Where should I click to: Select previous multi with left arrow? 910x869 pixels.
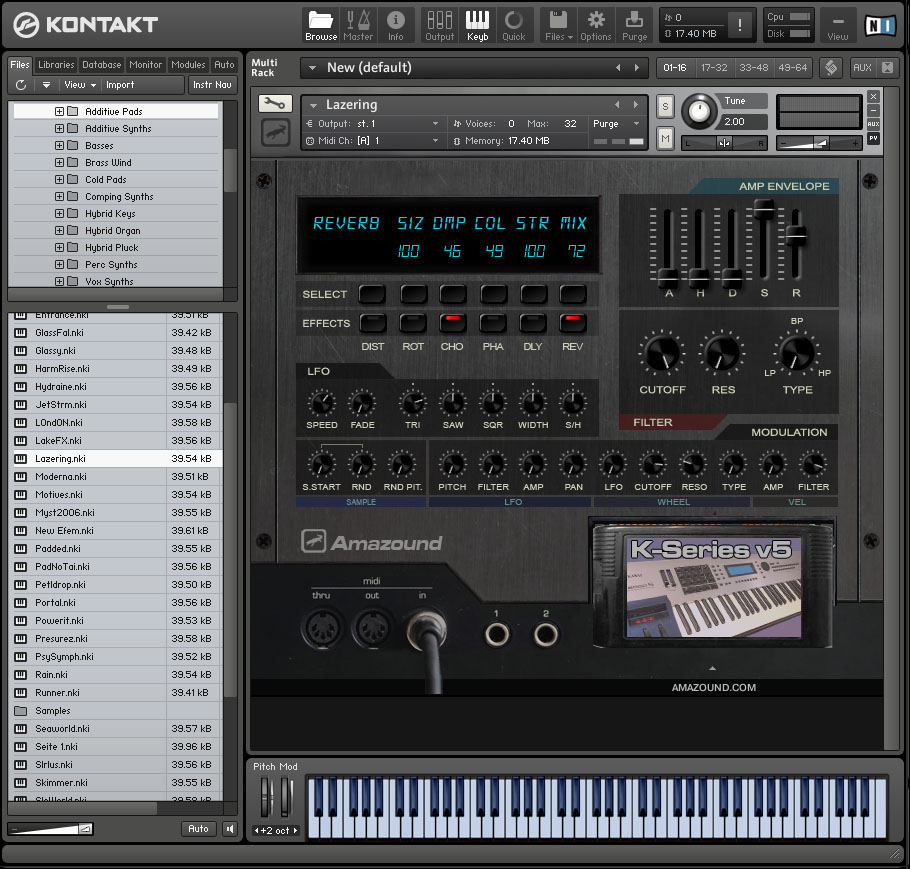click(618, 67)
